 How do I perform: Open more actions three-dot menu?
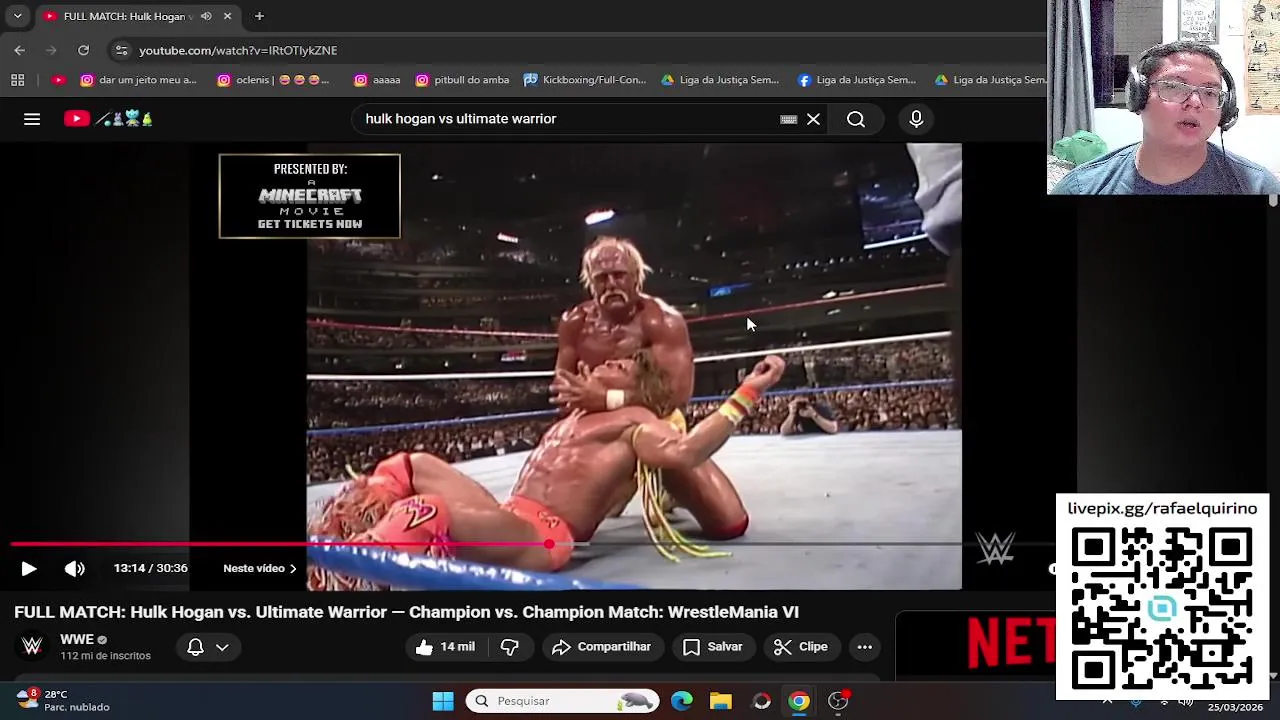point(865,647)
